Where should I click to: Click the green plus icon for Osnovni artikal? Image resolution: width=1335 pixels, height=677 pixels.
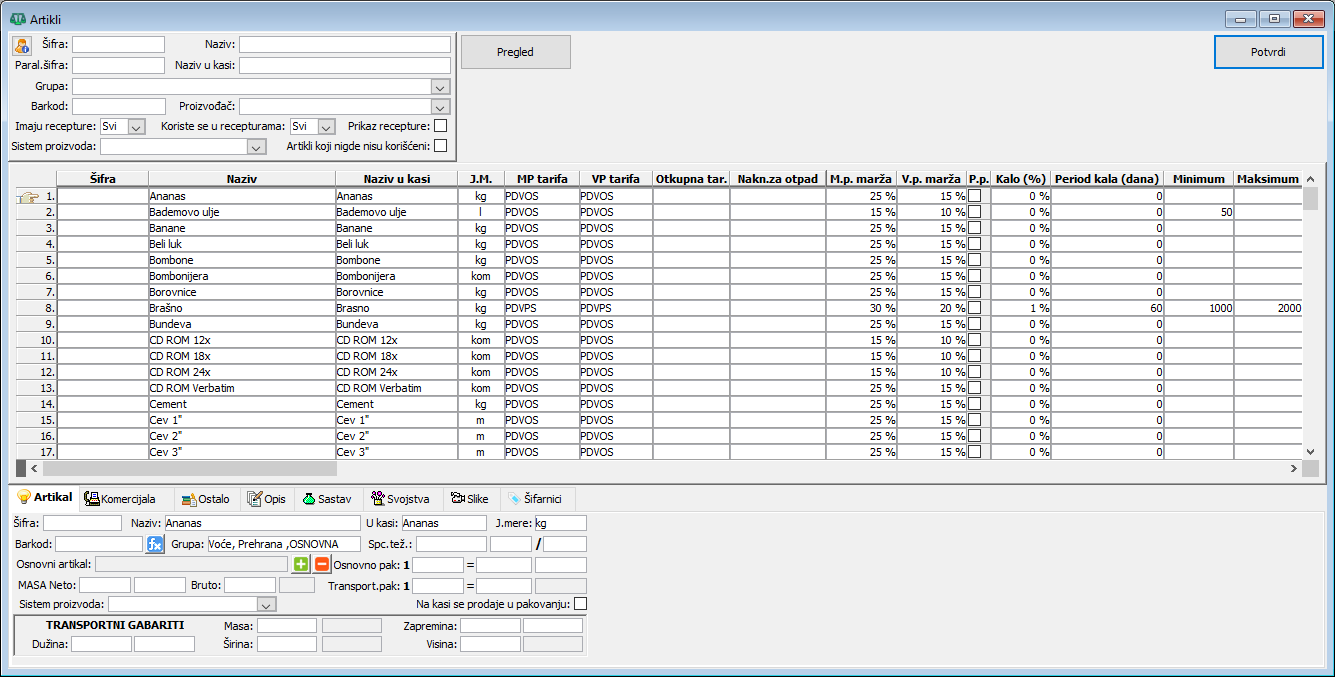point(301,565)
